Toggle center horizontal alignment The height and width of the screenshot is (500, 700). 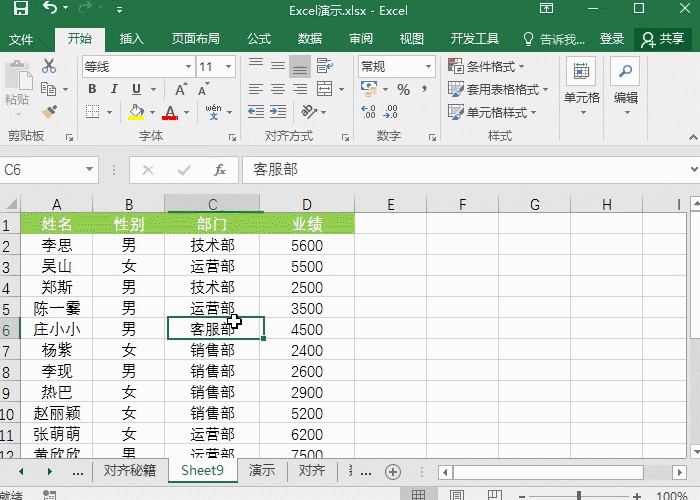click(277, 89)
